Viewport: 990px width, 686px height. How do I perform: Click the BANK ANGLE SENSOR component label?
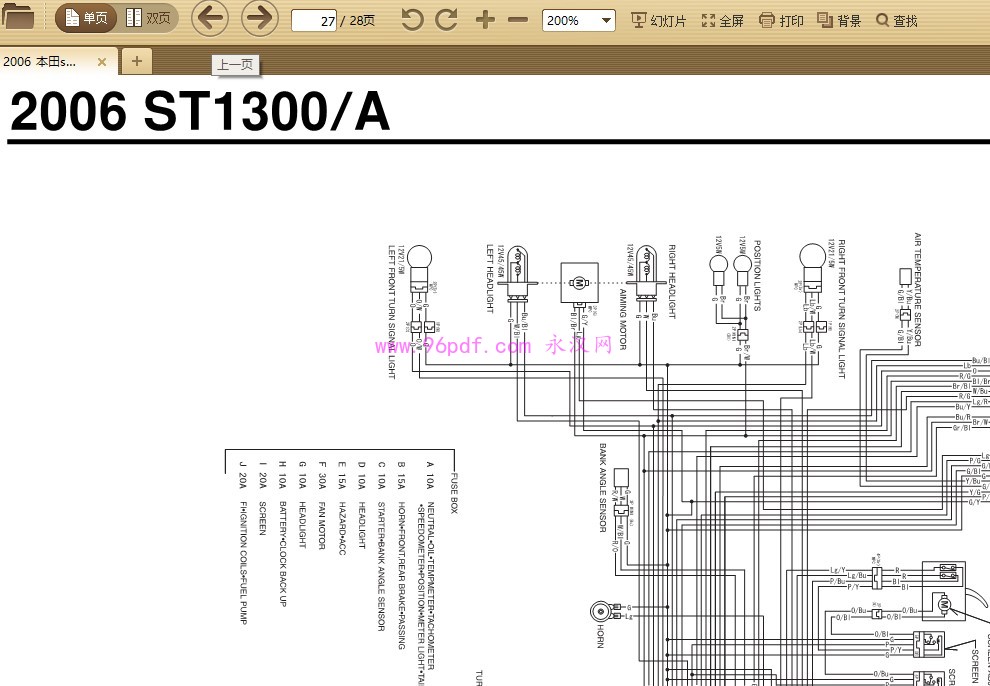click(x=602, y=487)
